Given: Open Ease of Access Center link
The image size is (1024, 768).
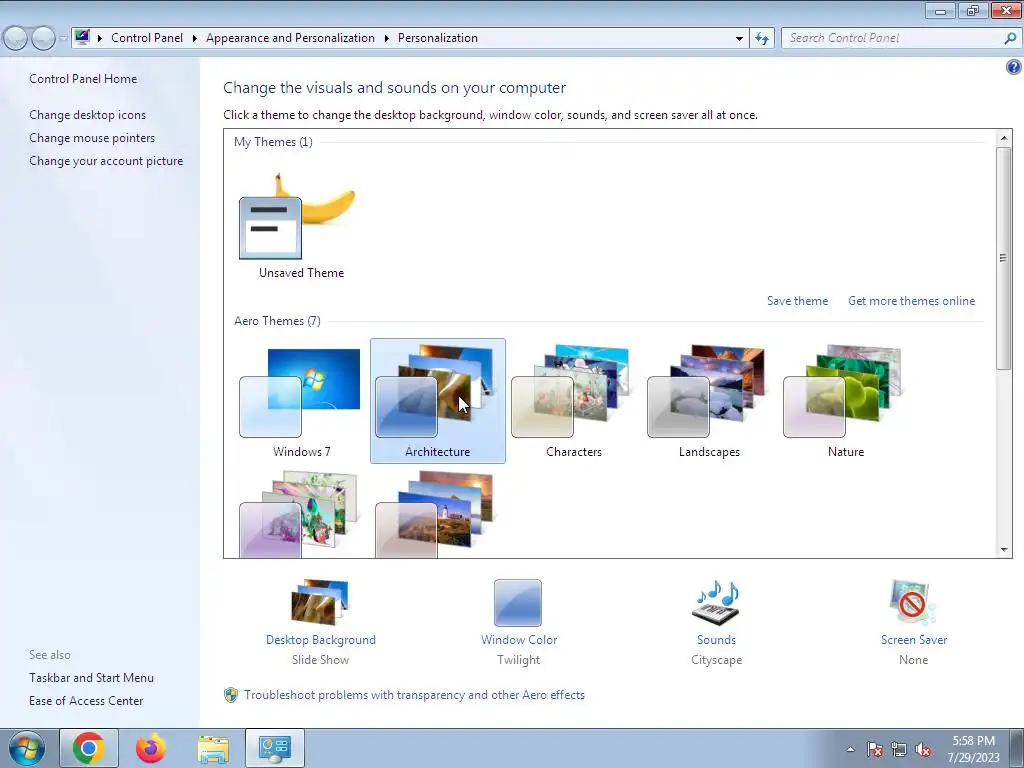Looking at the screenshot, I should pos(86,701).
